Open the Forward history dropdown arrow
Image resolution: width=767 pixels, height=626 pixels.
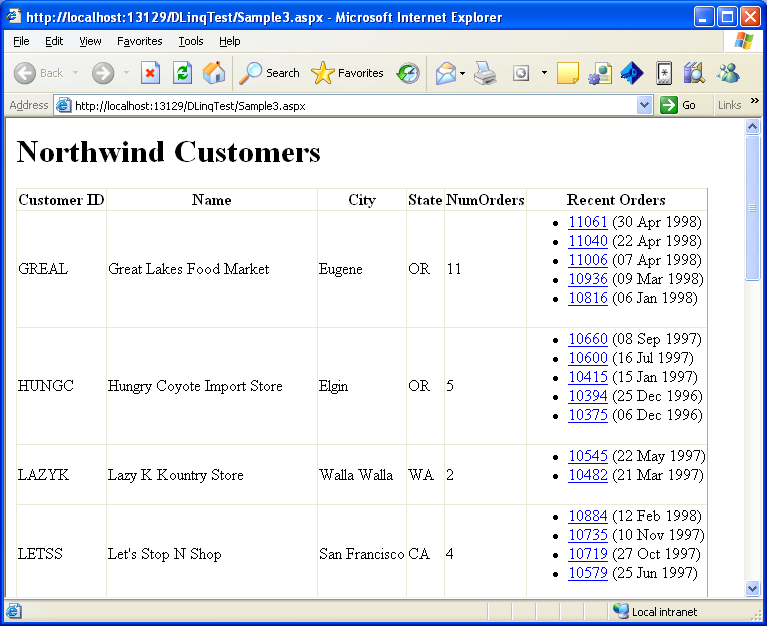[x=126, y=73]
